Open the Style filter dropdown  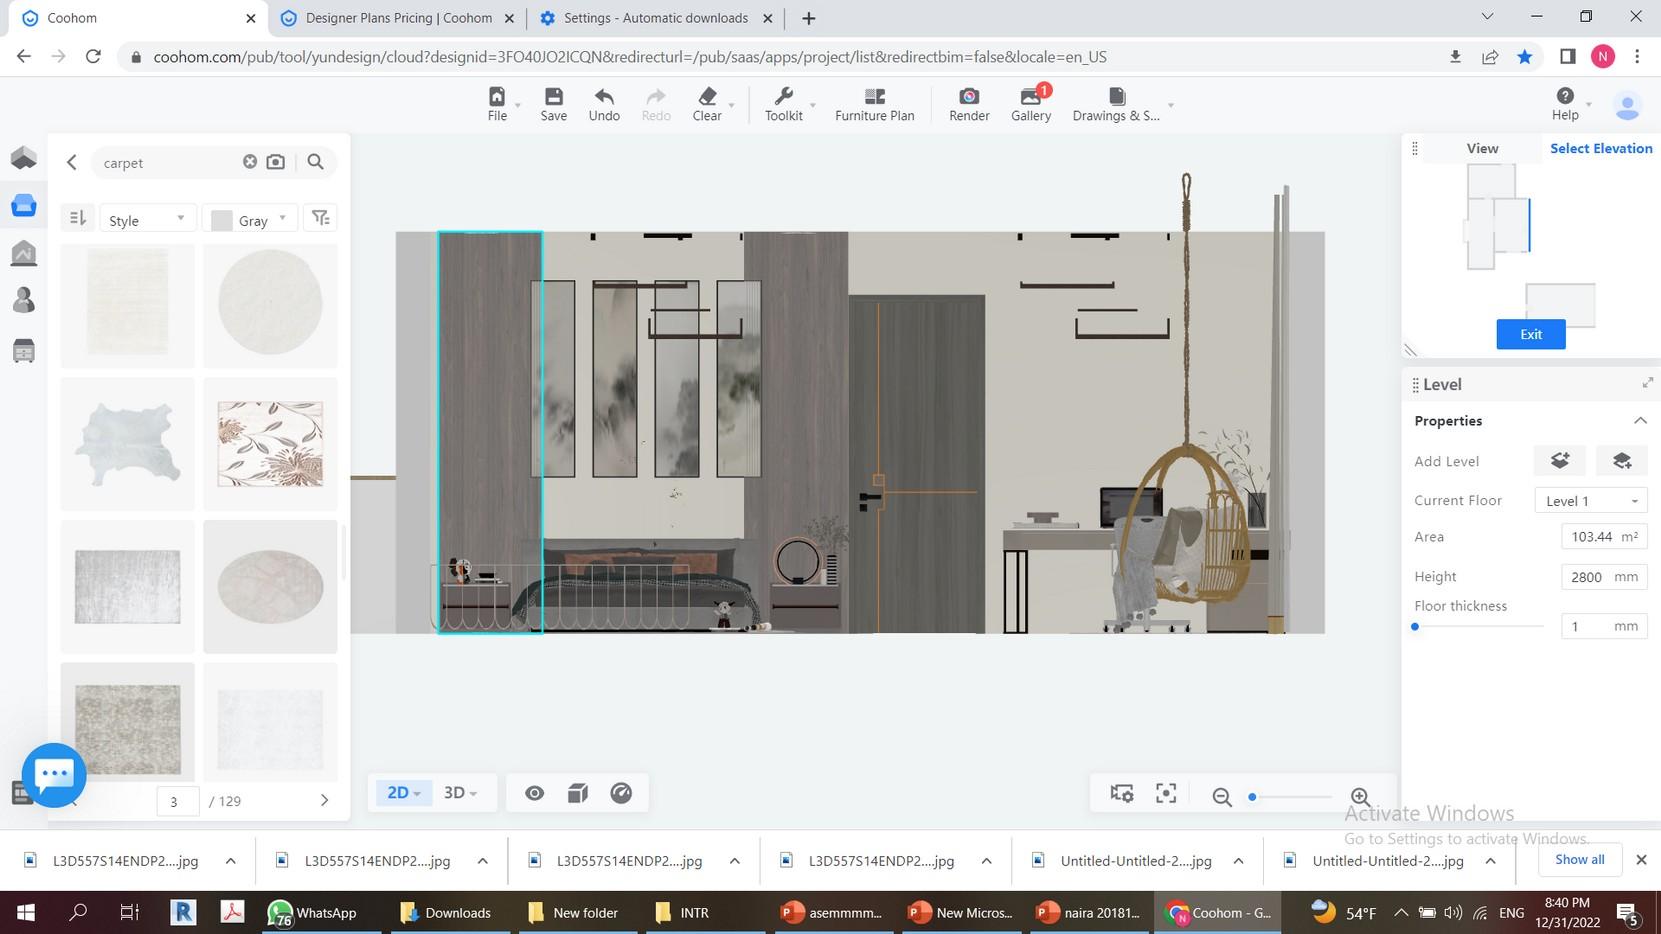(146, 220)
